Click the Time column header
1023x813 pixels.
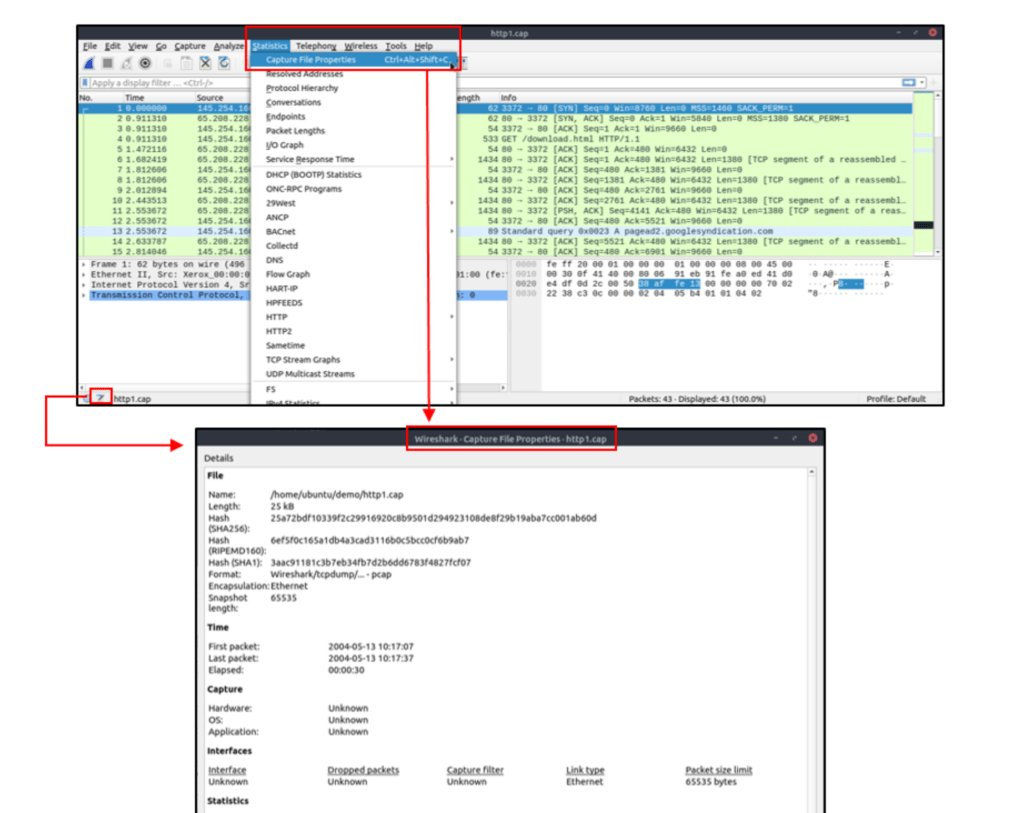tap(135, 98)
